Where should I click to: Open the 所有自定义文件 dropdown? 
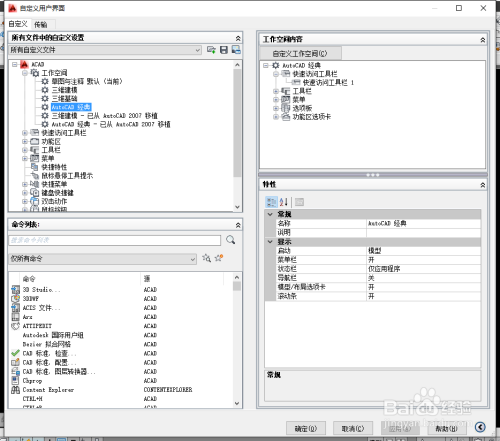click(198, 50)
